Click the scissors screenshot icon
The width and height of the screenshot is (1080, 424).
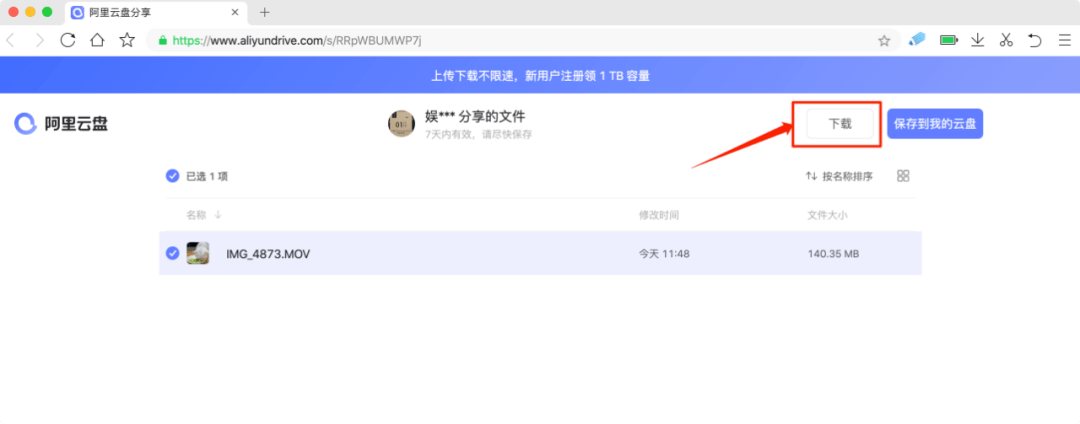click(x=1006, y=40)
